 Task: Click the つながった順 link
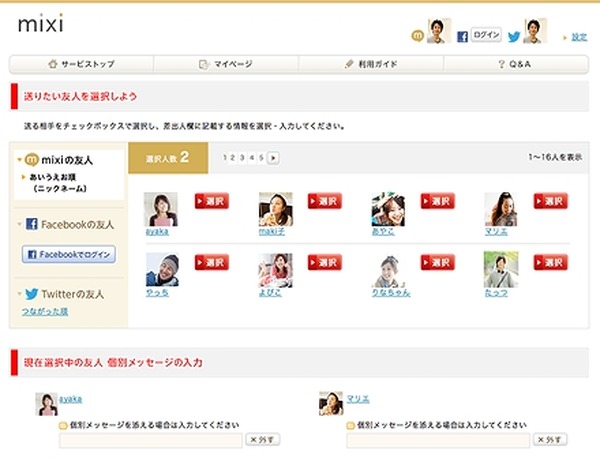(45, 311)
